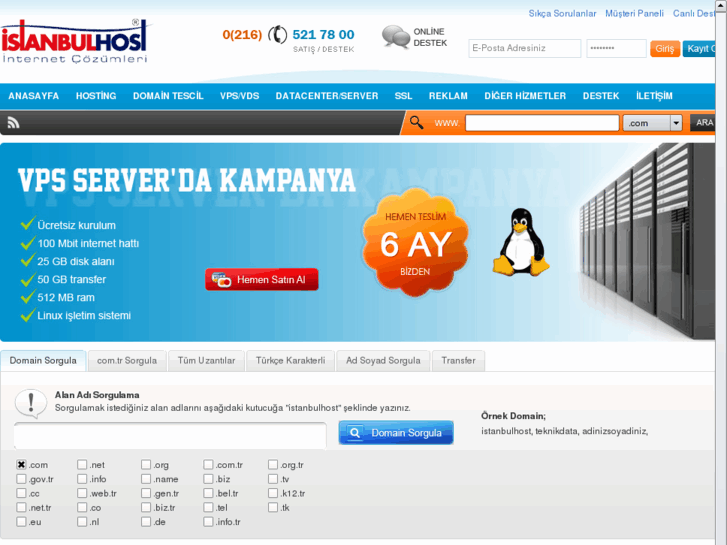
Task: Check the .eu extension checkbox
Action: (21, 522)
